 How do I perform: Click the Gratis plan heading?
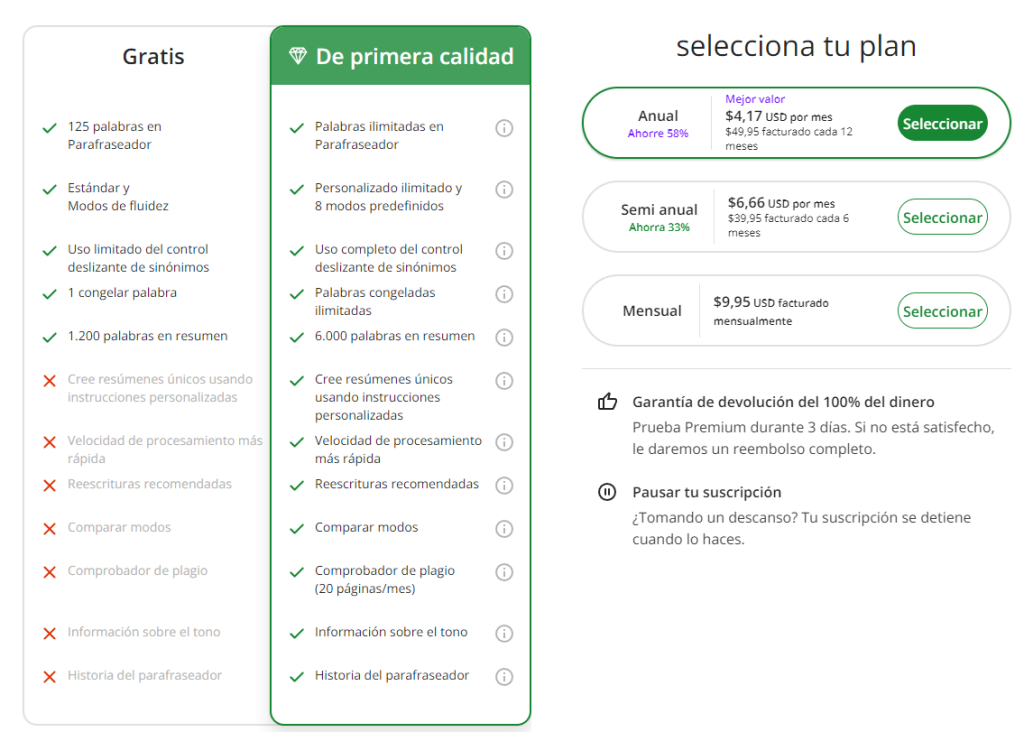(153, 57)
